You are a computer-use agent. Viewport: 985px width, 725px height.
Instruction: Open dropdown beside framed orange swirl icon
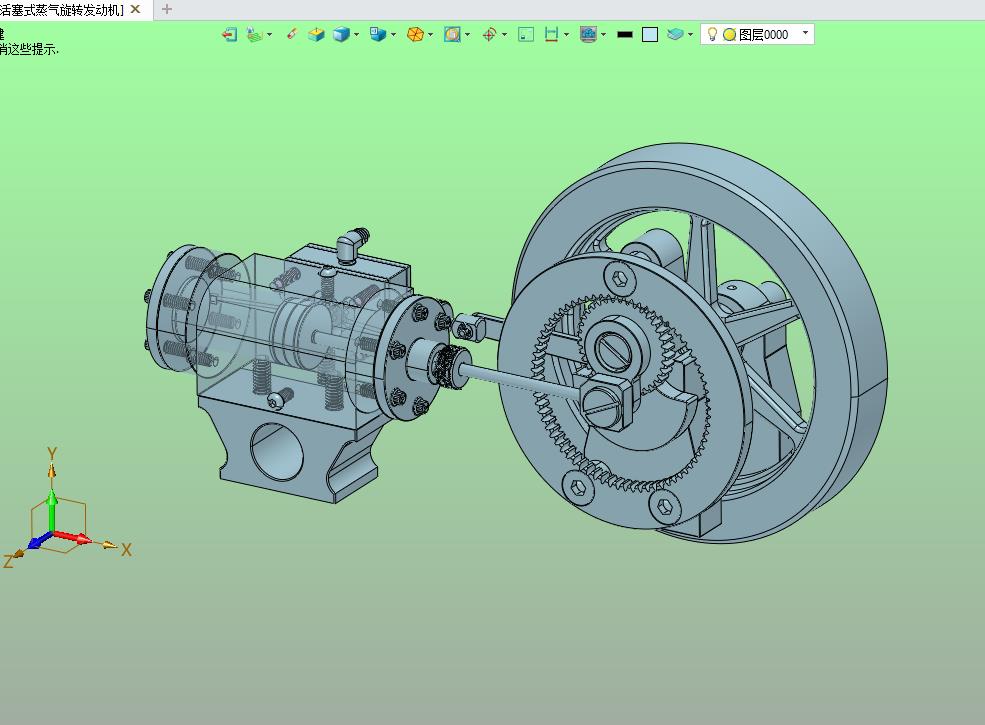click(467, 35)
